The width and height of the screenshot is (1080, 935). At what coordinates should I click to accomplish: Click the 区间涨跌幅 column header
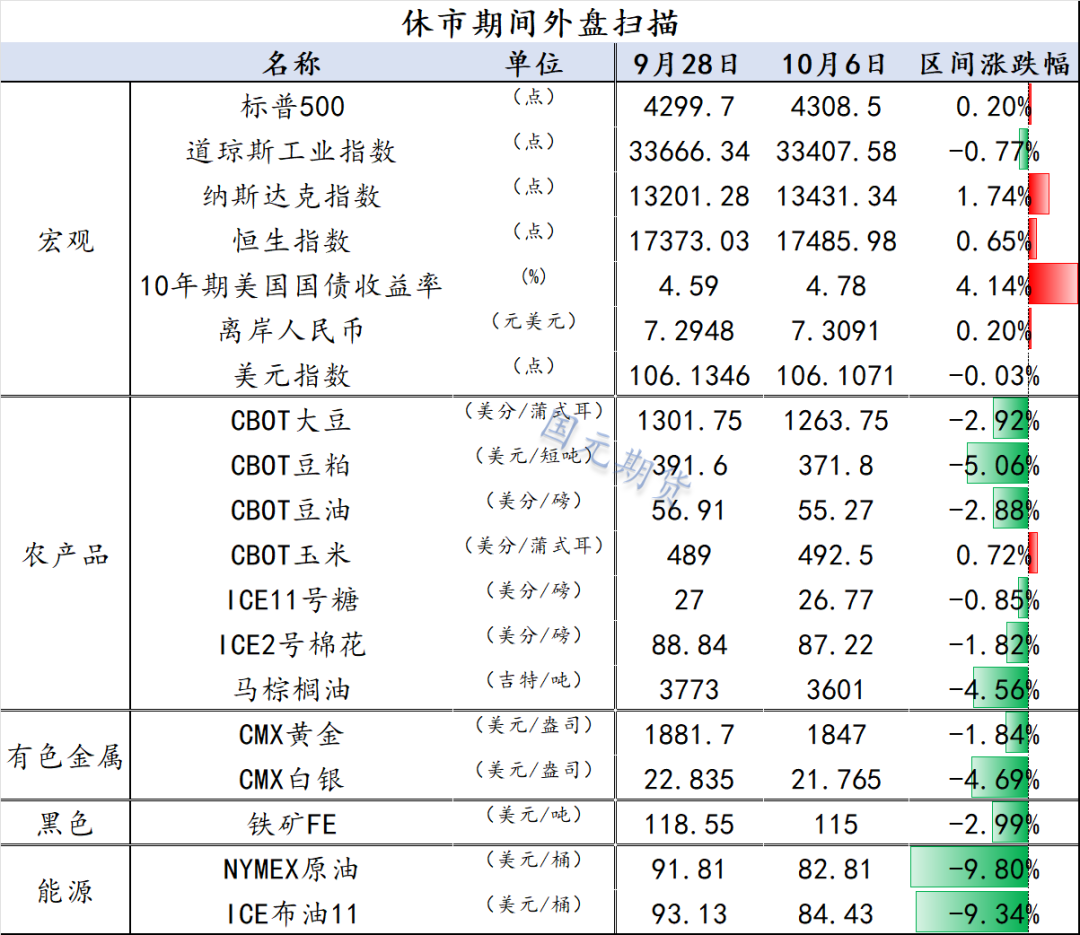(x=995, y=64)
